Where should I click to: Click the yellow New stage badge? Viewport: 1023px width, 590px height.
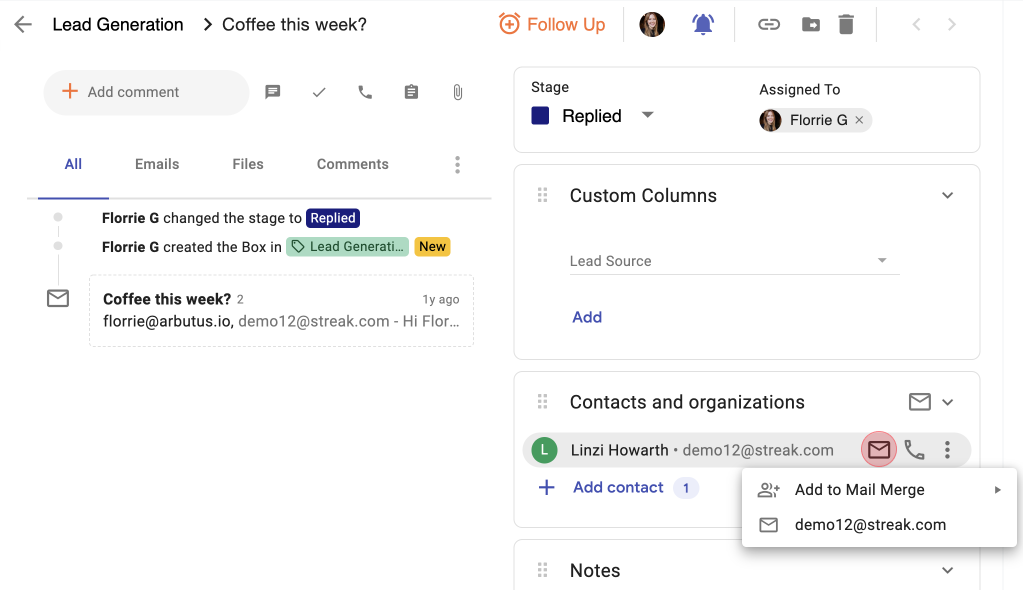tap(433, 247)
